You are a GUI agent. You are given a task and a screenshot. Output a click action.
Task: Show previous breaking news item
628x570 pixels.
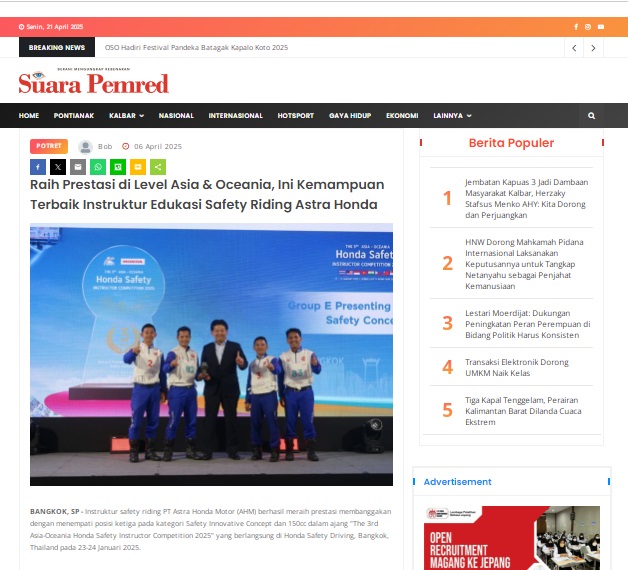point(574,48)
